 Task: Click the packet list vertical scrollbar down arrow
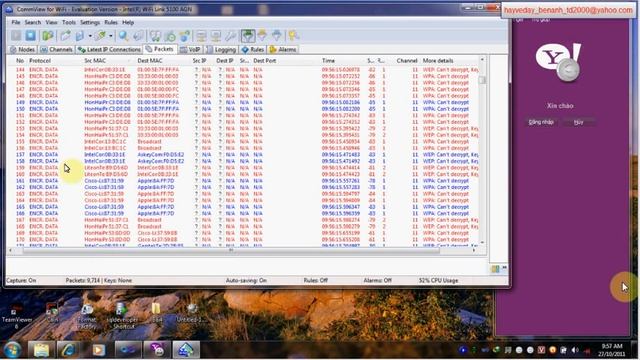point(482,243)
